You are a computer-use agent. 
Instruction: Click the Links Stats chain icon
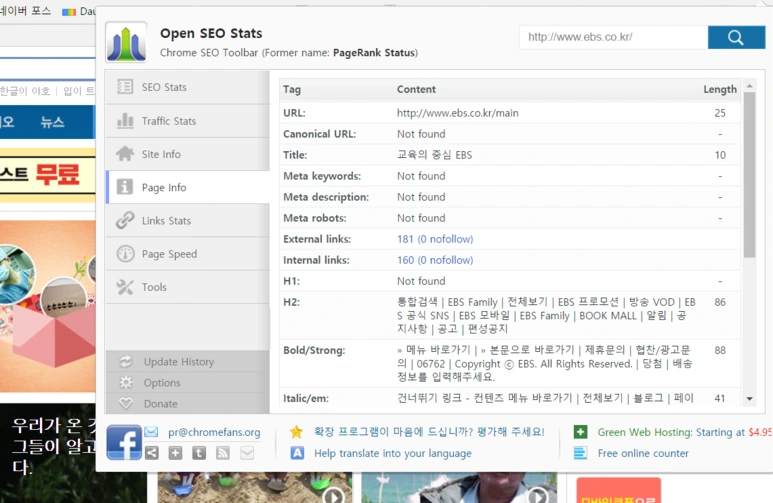(x=125, y=220)
